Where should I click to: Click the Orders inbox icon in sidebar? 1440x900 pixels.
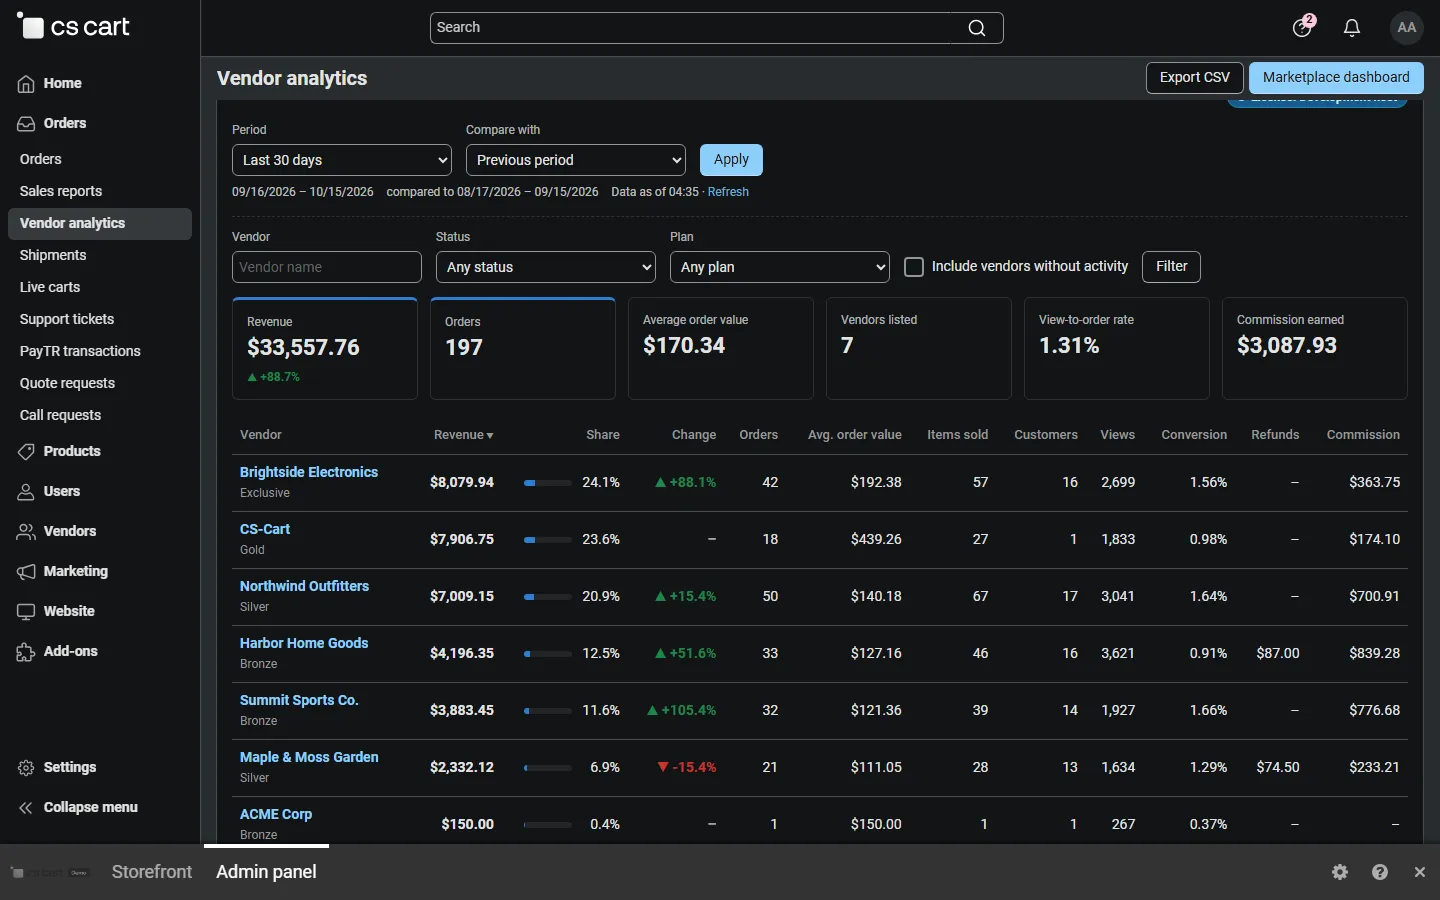[x=26, y=124]
